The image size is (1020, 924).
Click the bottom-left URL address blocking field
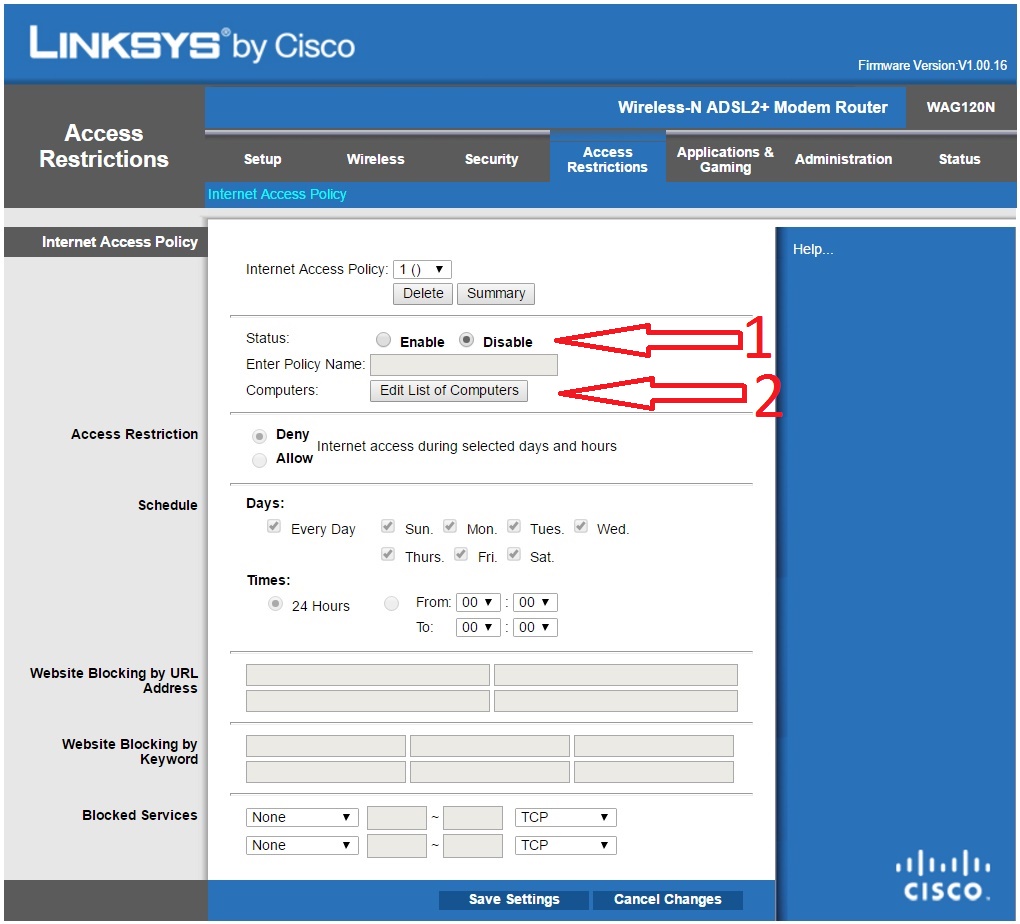coord(368,701)
